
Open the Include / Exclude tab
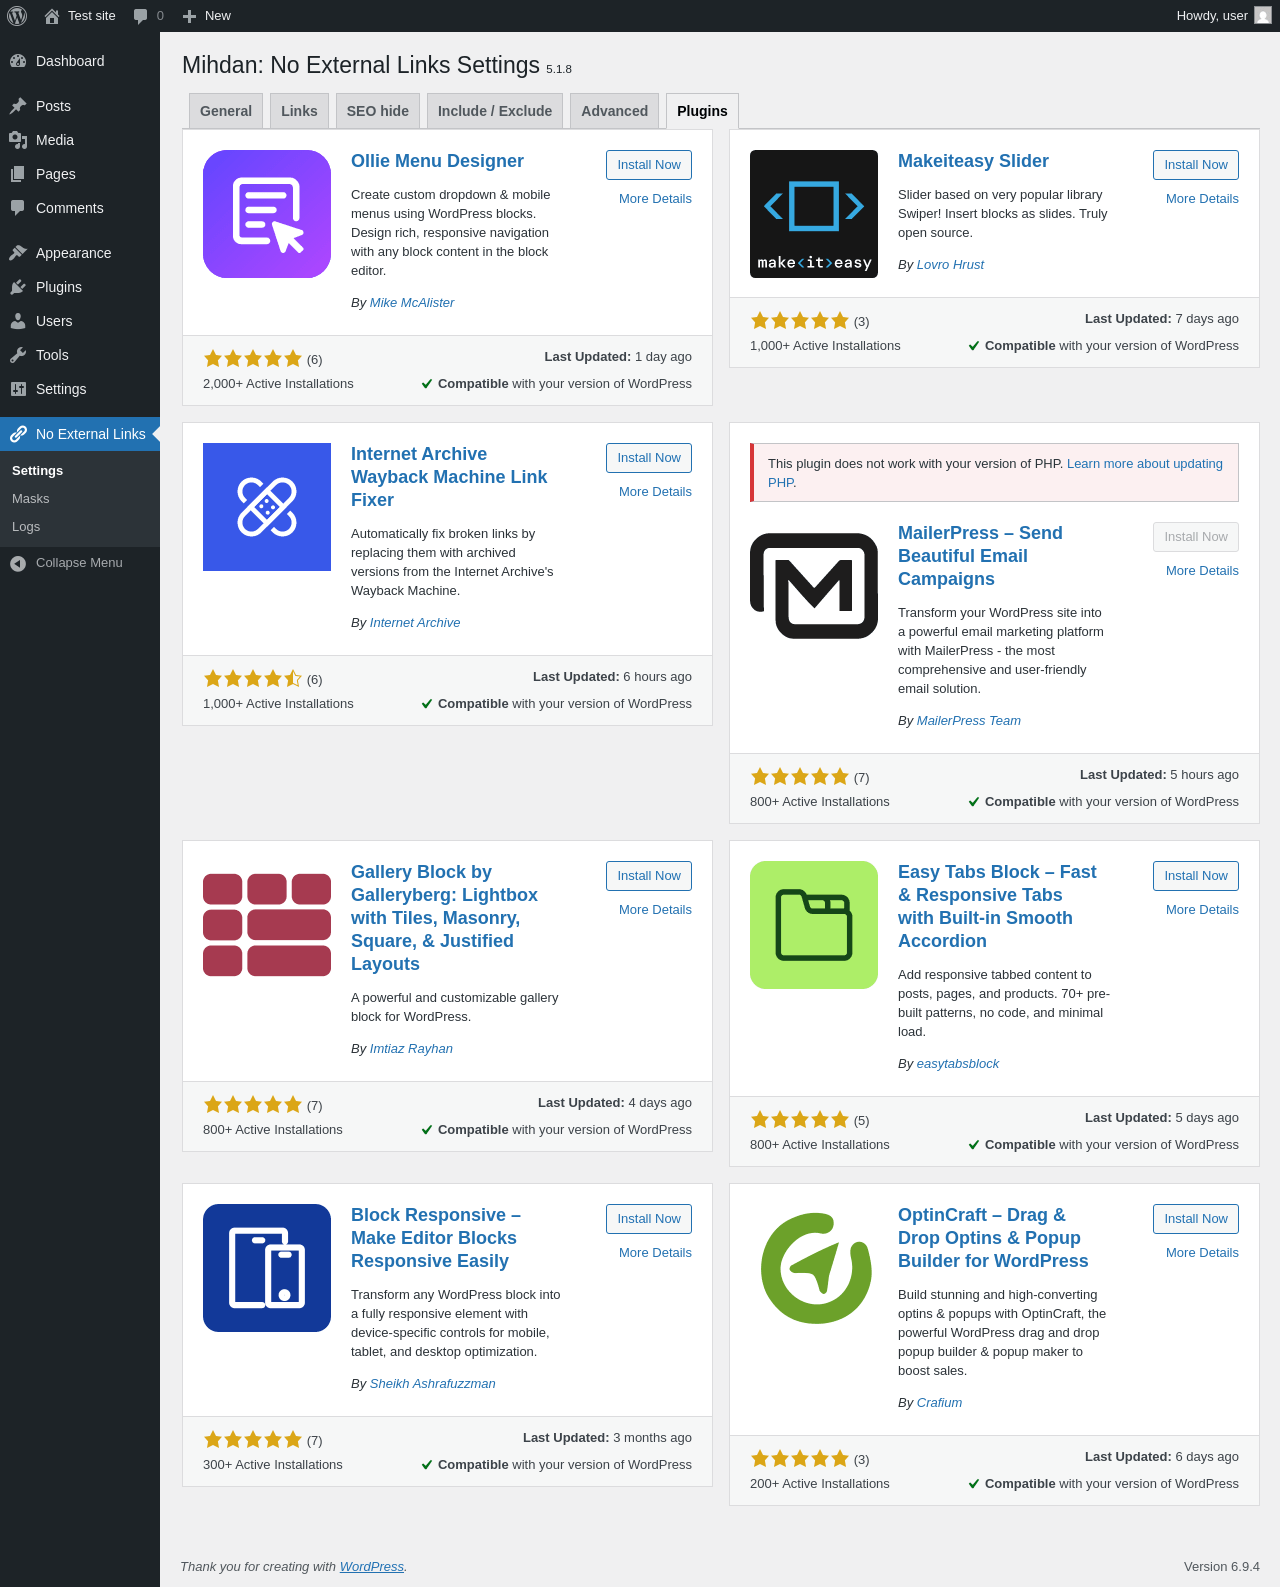coord(495,111)
